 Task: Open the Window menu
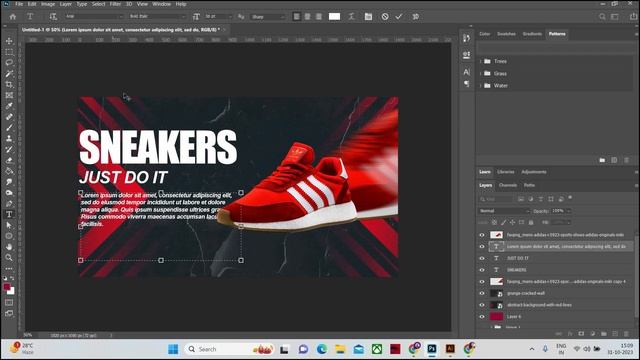[x=162, y=4]
